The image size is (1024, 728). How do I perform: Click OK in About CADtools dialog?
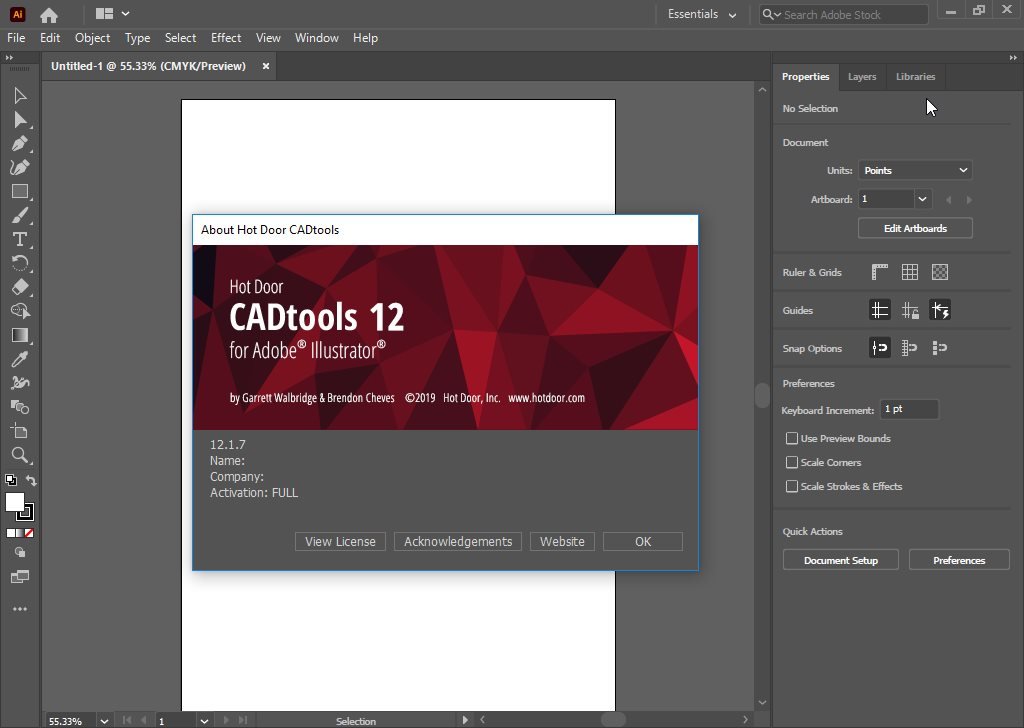pyautogui.click(x=643, y=541)
